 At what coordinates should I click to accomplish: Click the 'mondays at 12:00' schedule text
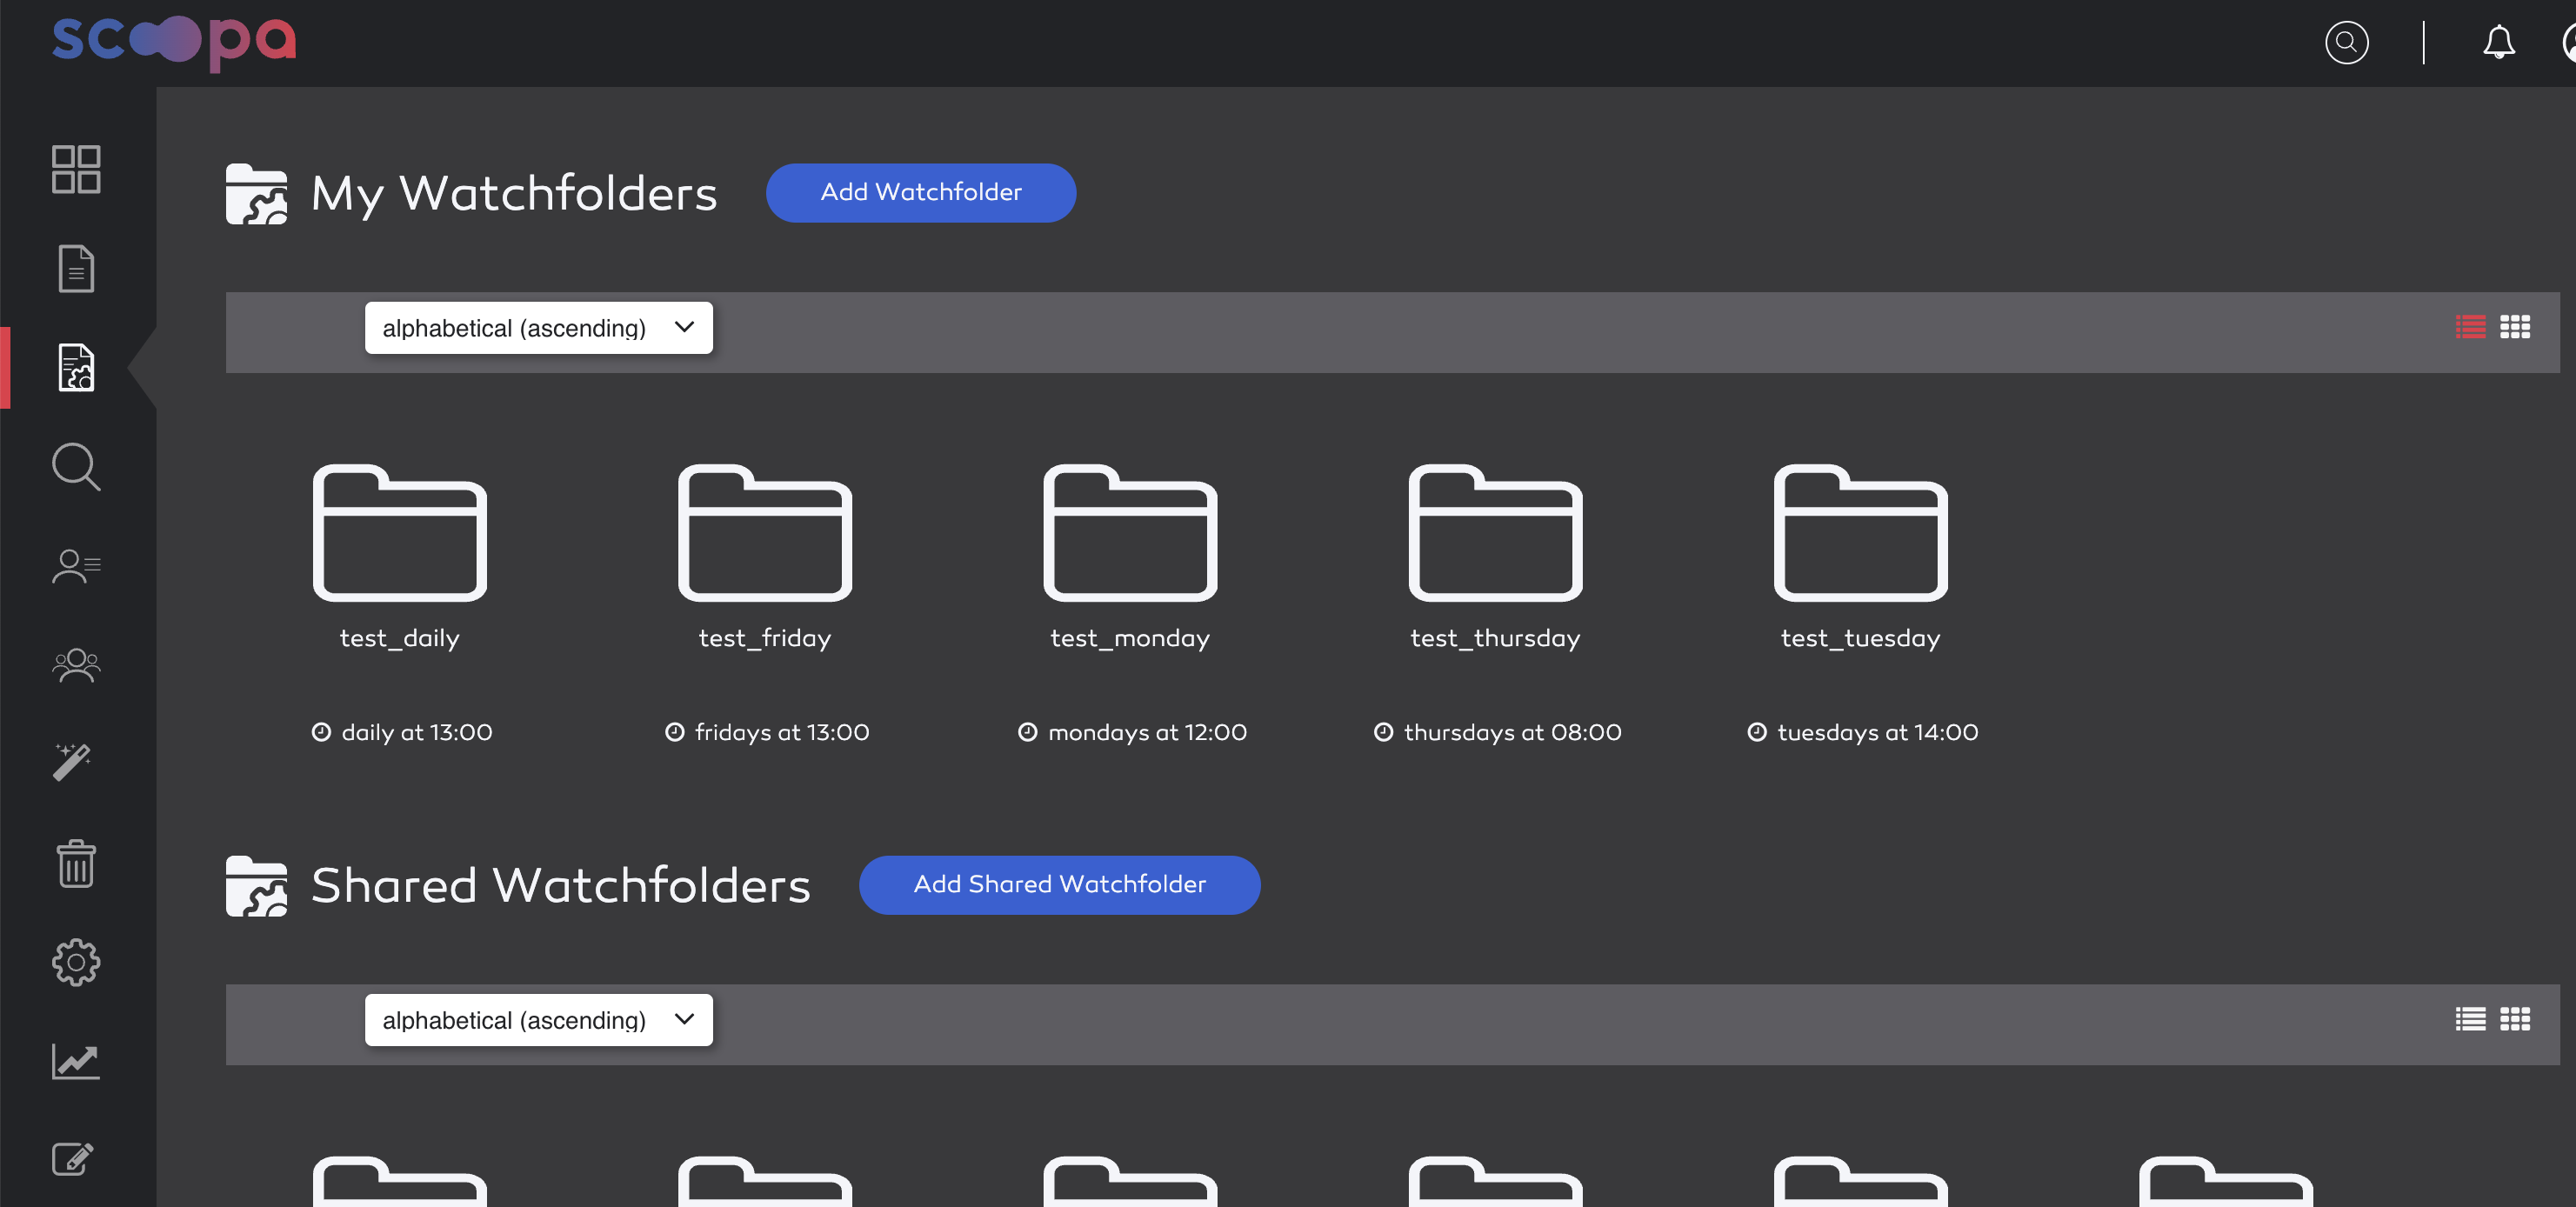click(1147, 732)
